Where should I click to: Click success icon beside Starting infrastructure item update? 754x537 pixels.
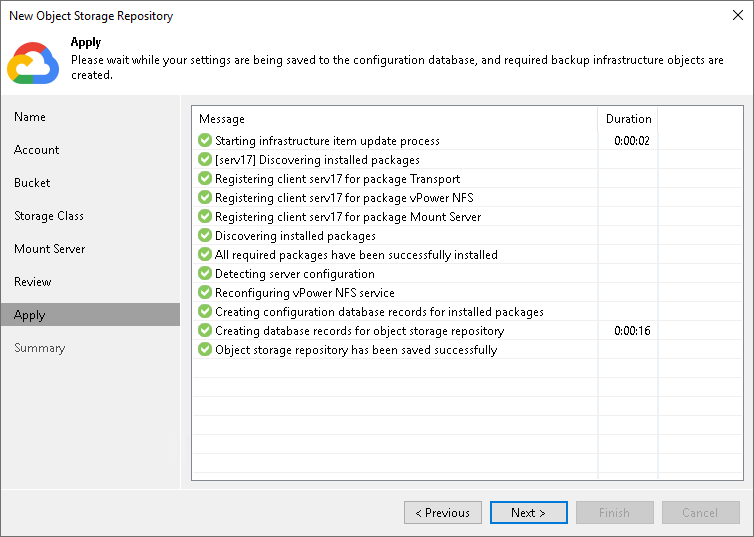[205, 140]
